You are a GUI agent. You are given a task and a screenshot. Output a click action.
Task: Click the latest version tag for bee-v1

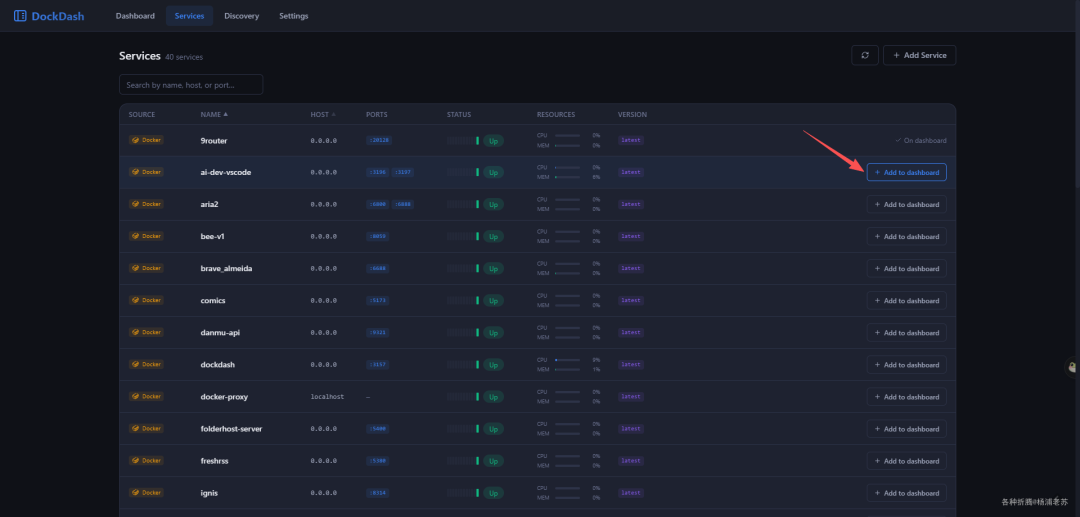[x=631, y=236]
